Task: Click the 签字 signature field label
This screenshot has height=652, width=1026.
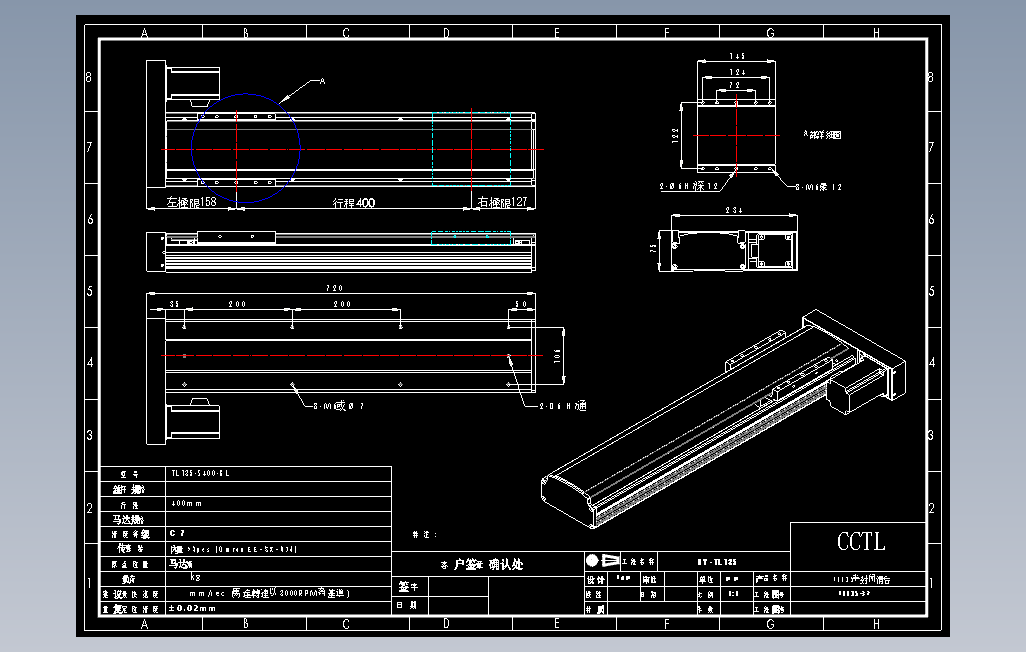Action: pyautogui.click(x=408, y=587)
